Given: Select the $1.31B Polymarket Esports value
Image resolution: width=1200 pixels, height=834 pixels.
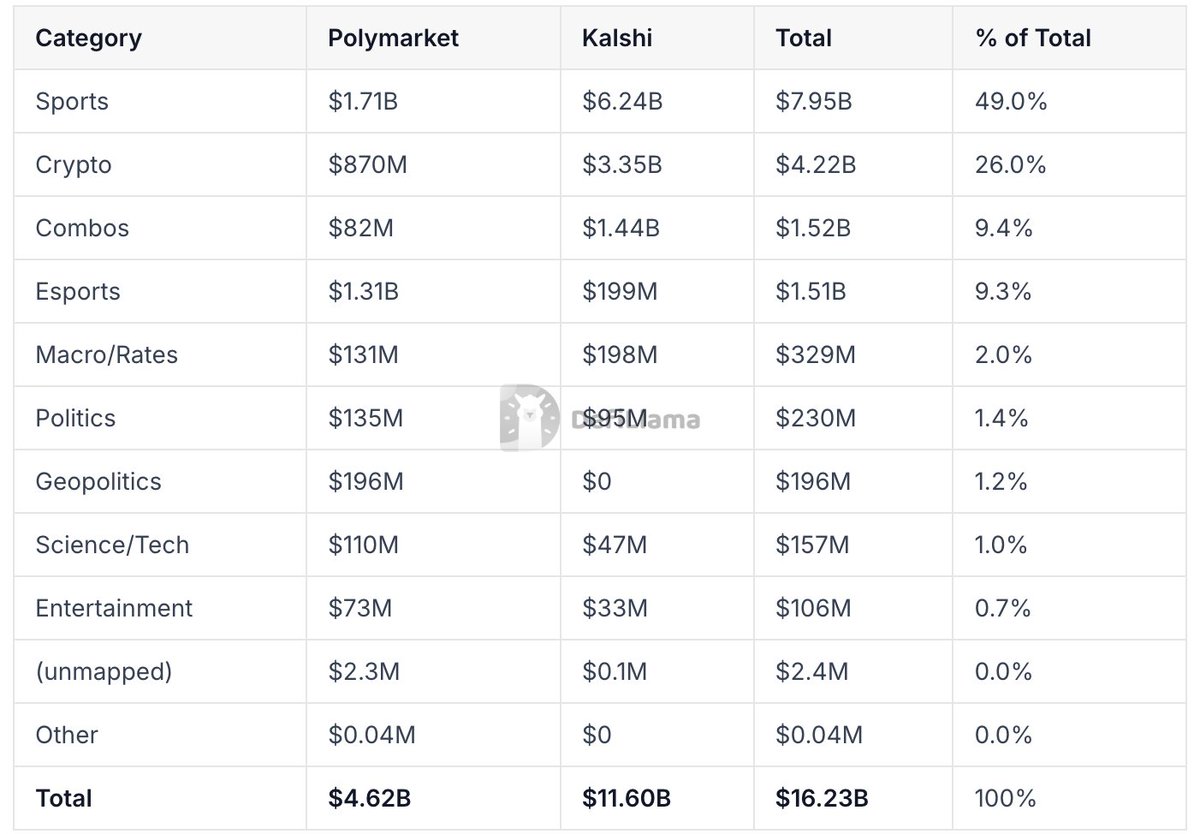Looking at the screenshot, I should [x=363, y=292].
